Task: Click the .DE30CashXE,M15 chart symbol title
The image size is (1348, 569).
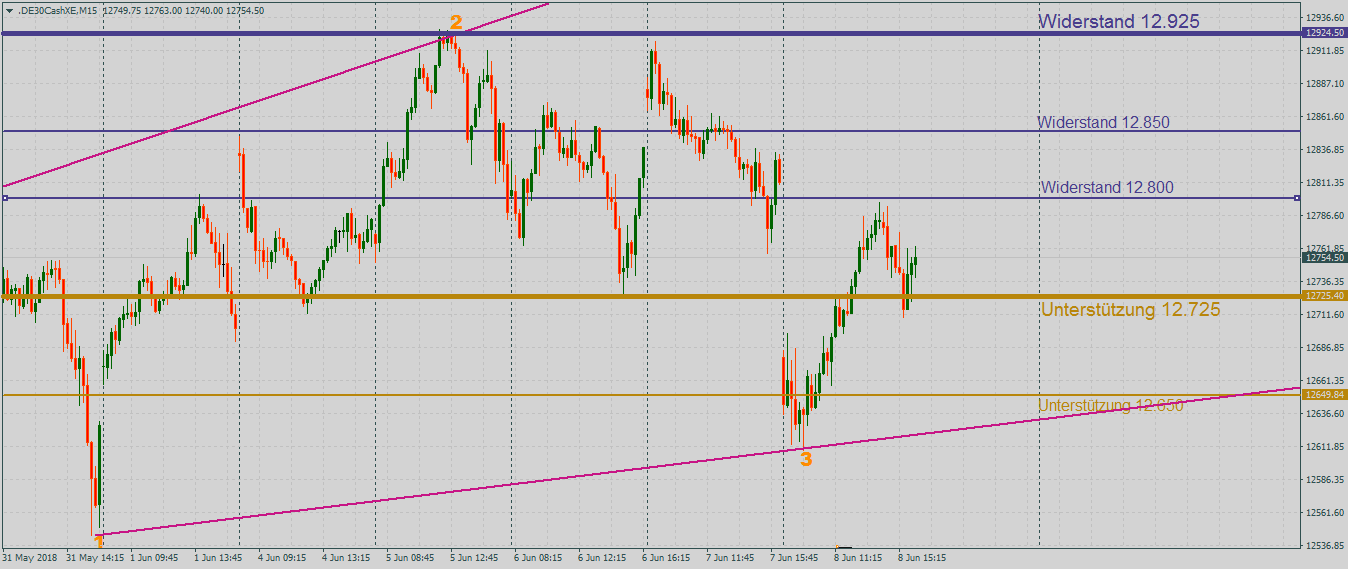Action: 57,10
